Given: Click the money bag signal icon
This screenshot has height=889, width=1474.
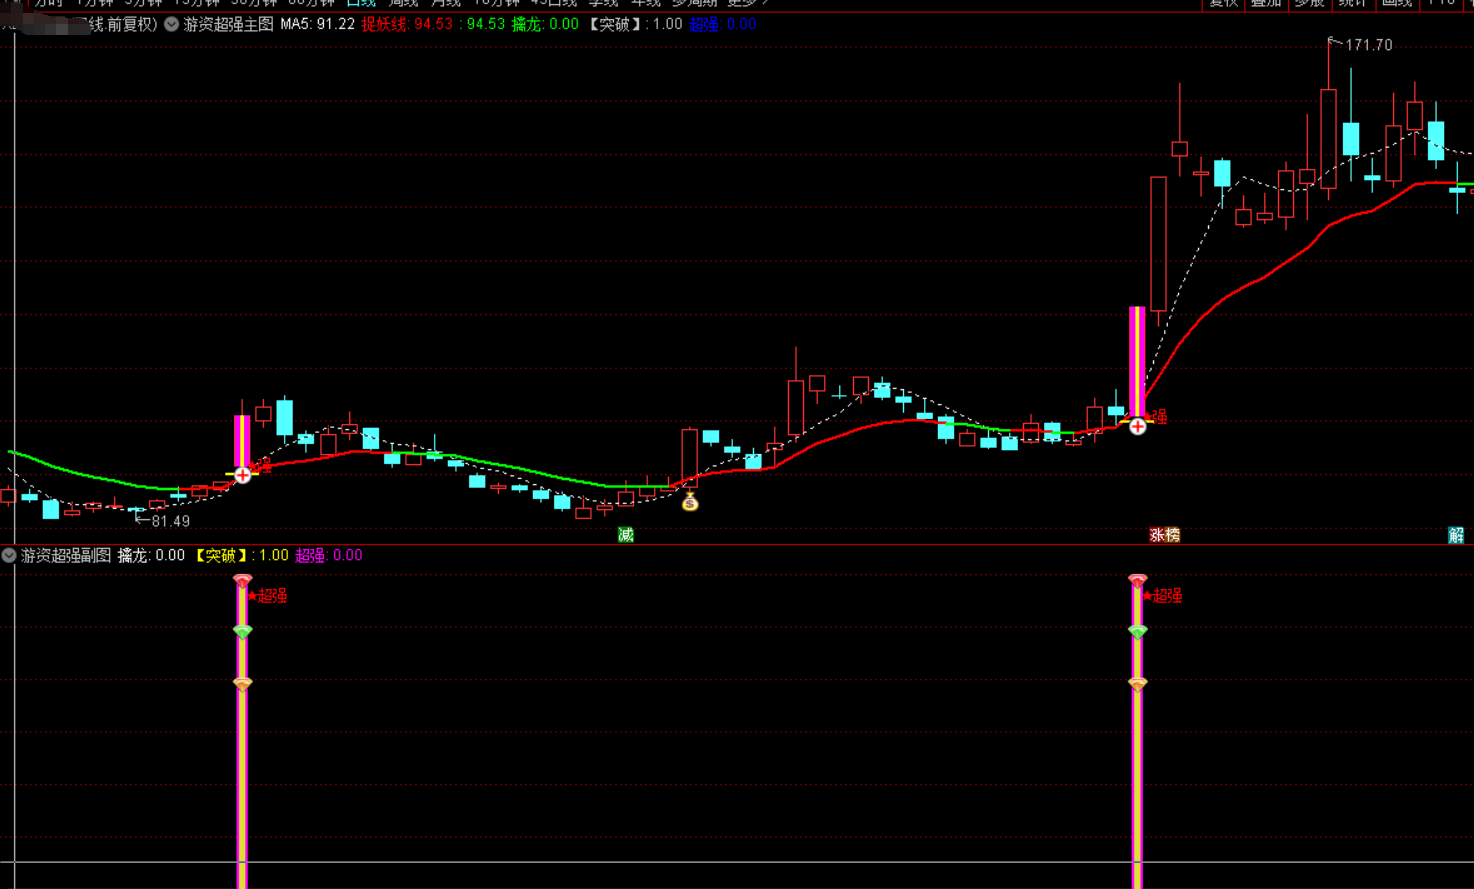Looking at the screenshot, I should tap(690, 502).
